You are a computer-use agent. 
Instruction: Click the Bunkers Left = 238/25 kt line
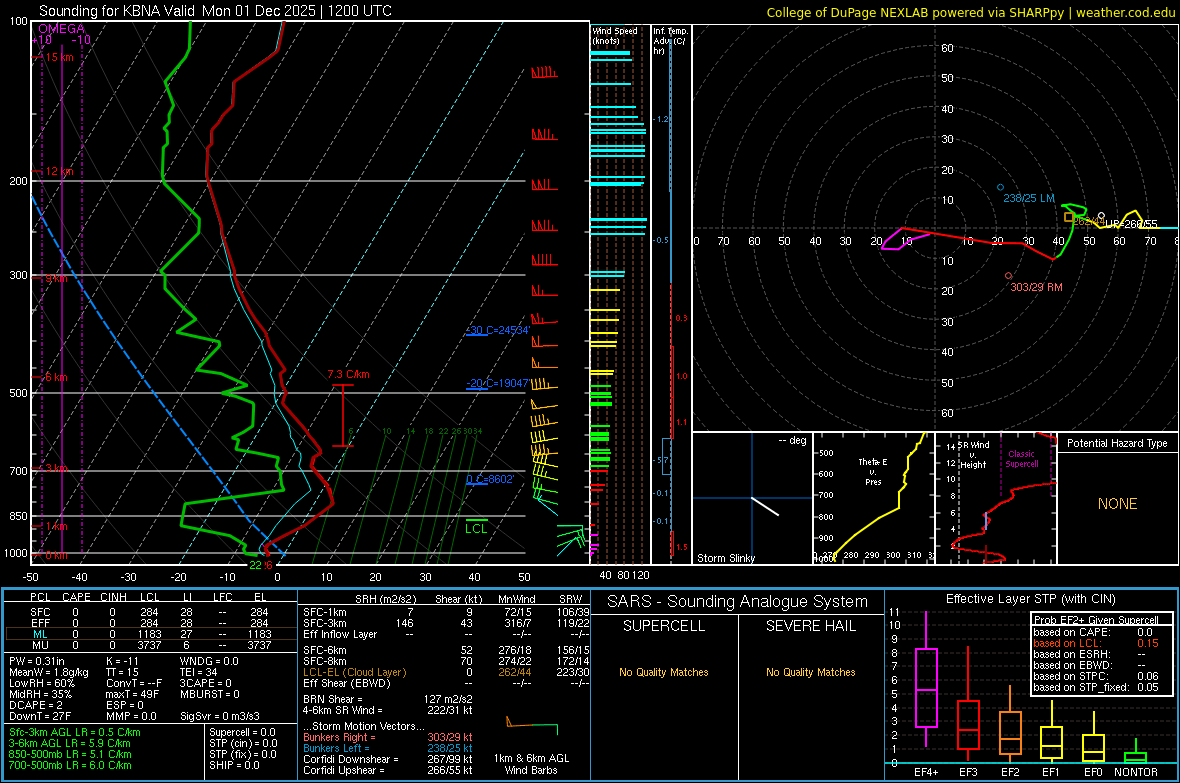pos(388,748)
